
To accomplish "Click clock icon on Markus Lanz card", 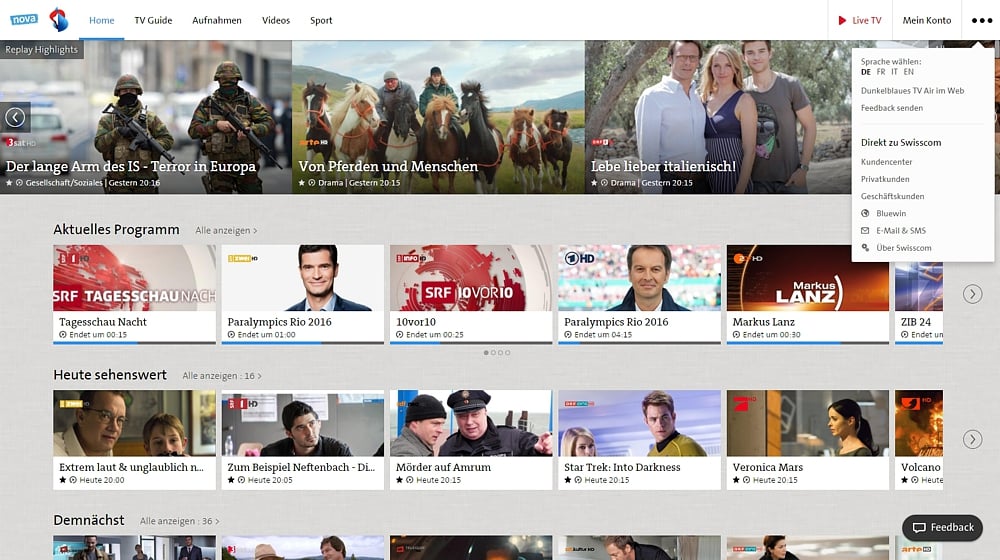I will pyautogui.click(x=736, y=334).
